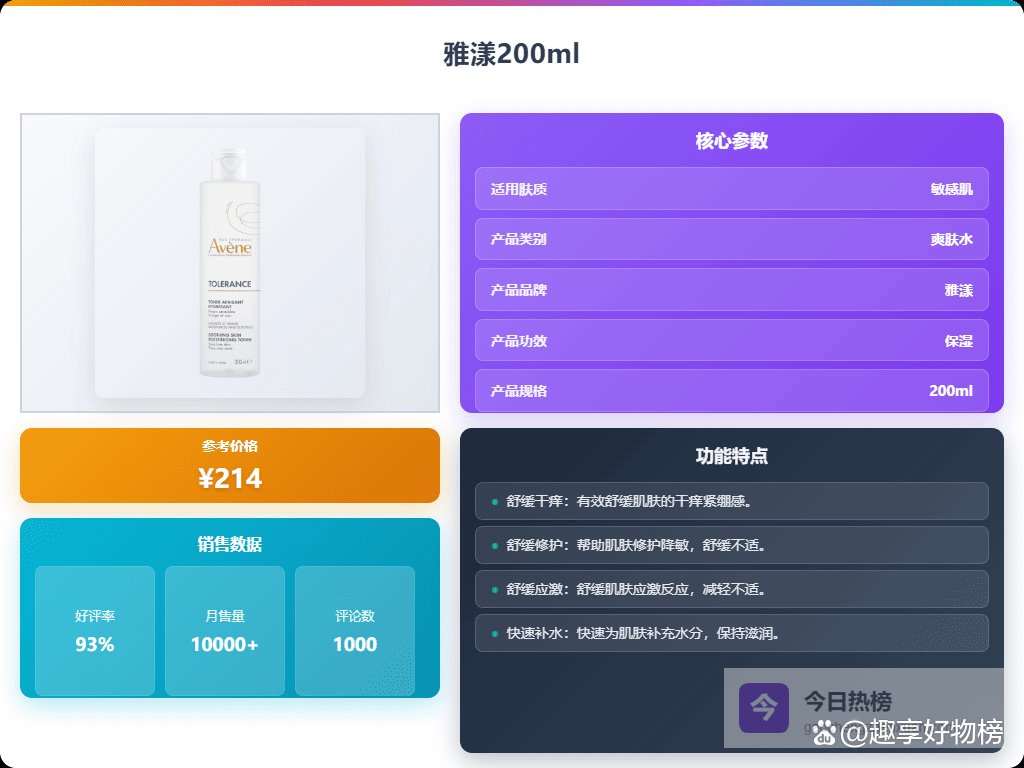Screen dimensions: 1024x768
Task: Open the 月售量 10000+ stat tile
Action: [x=225, y=631]
